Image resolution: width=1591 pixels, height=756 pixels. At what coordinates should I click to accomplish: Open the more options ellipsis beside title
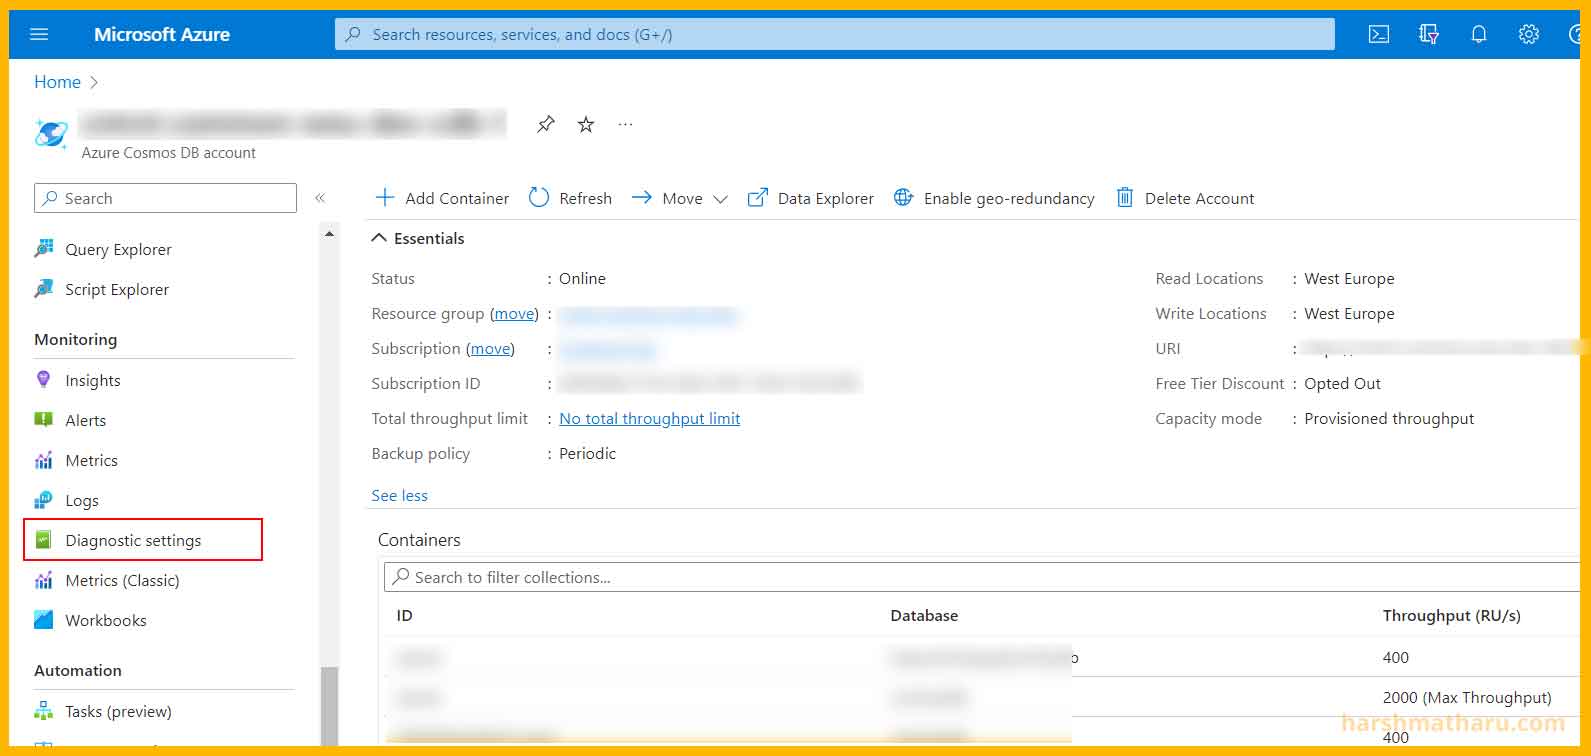point(626,124)
